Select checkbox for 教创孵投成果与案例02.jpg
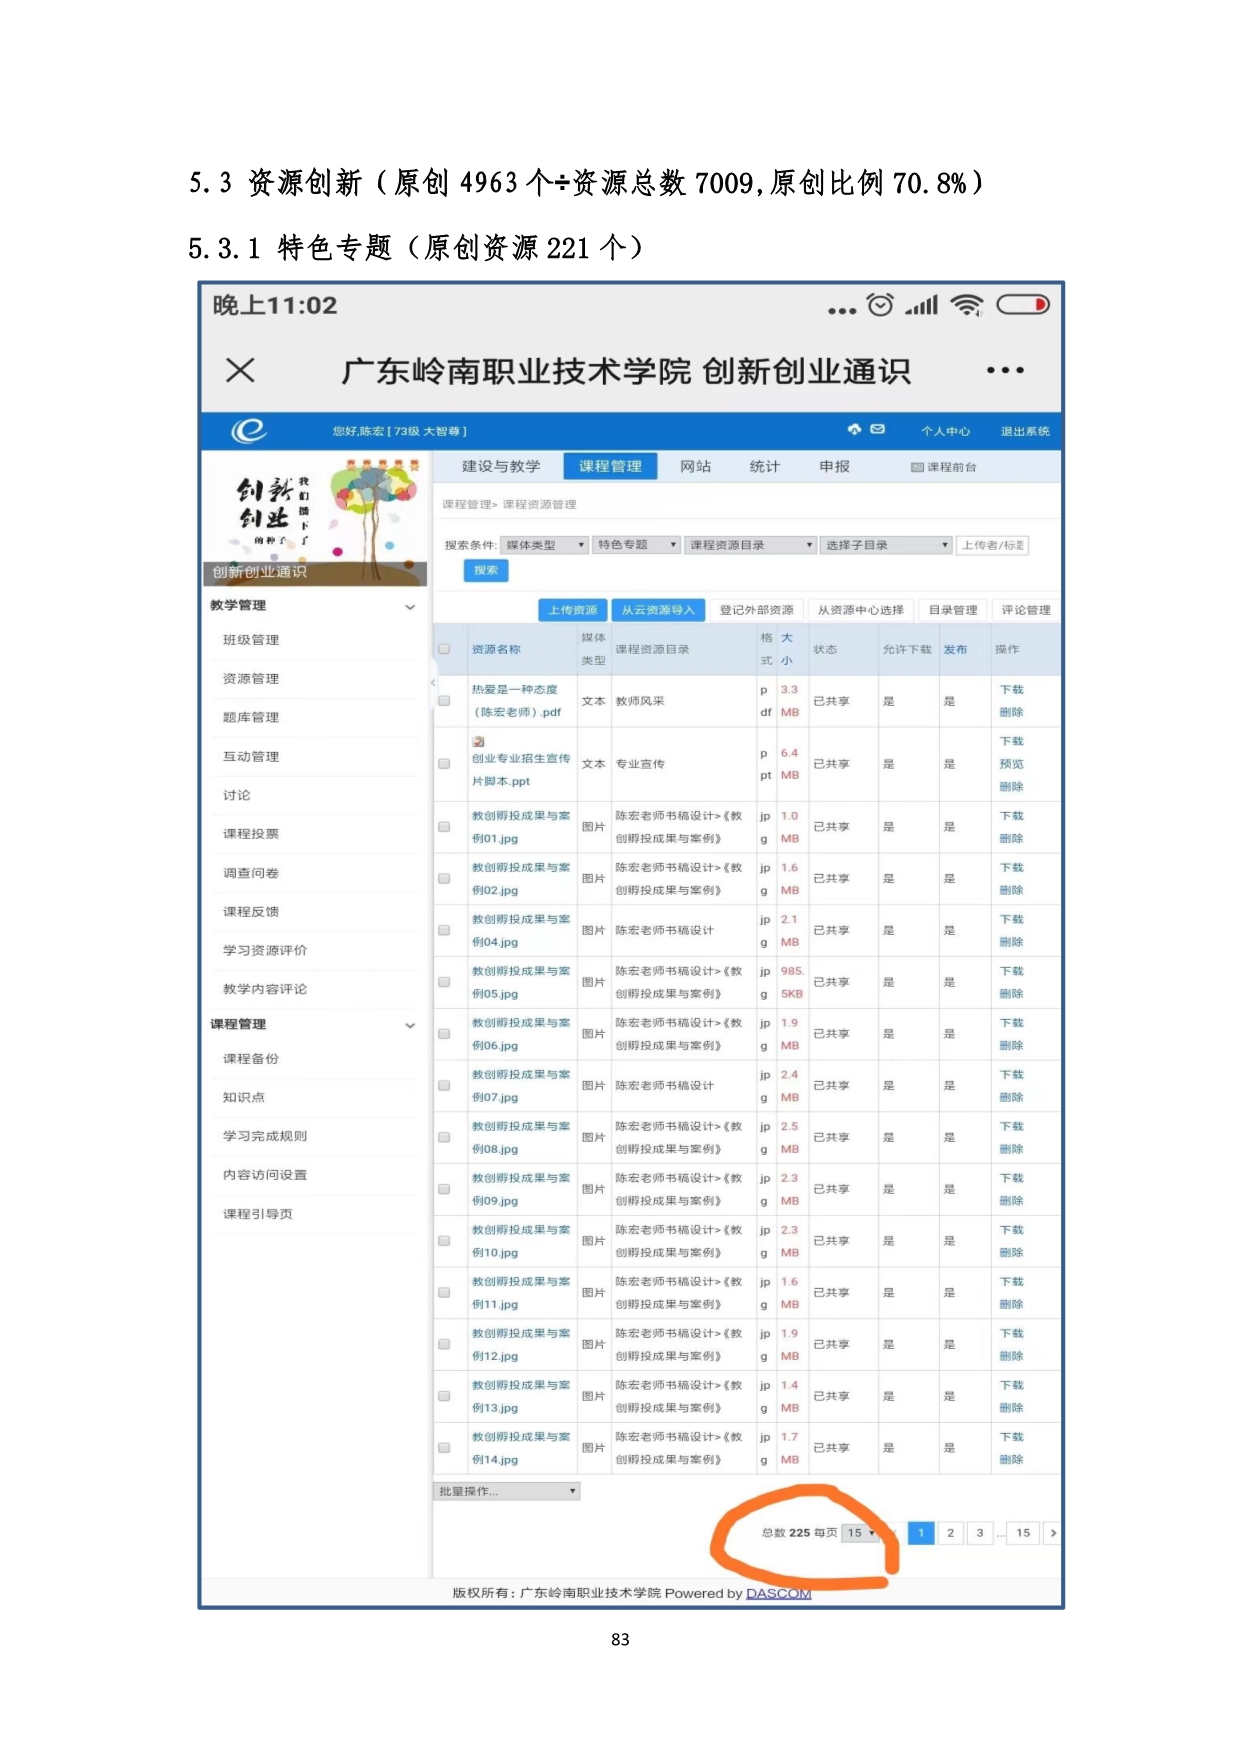This screenshot has height=1753, width=1240. (444, 878)
